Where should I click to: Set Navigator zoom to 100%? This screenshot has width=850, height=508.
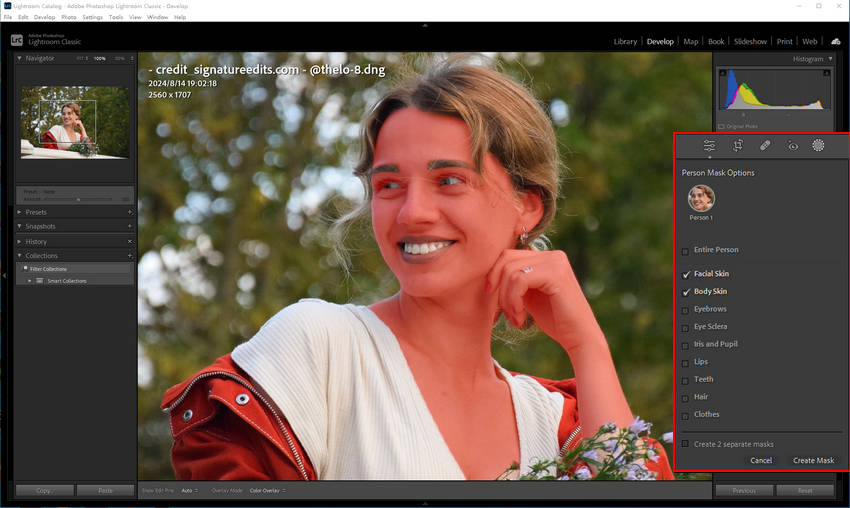(x=100, y=58)
